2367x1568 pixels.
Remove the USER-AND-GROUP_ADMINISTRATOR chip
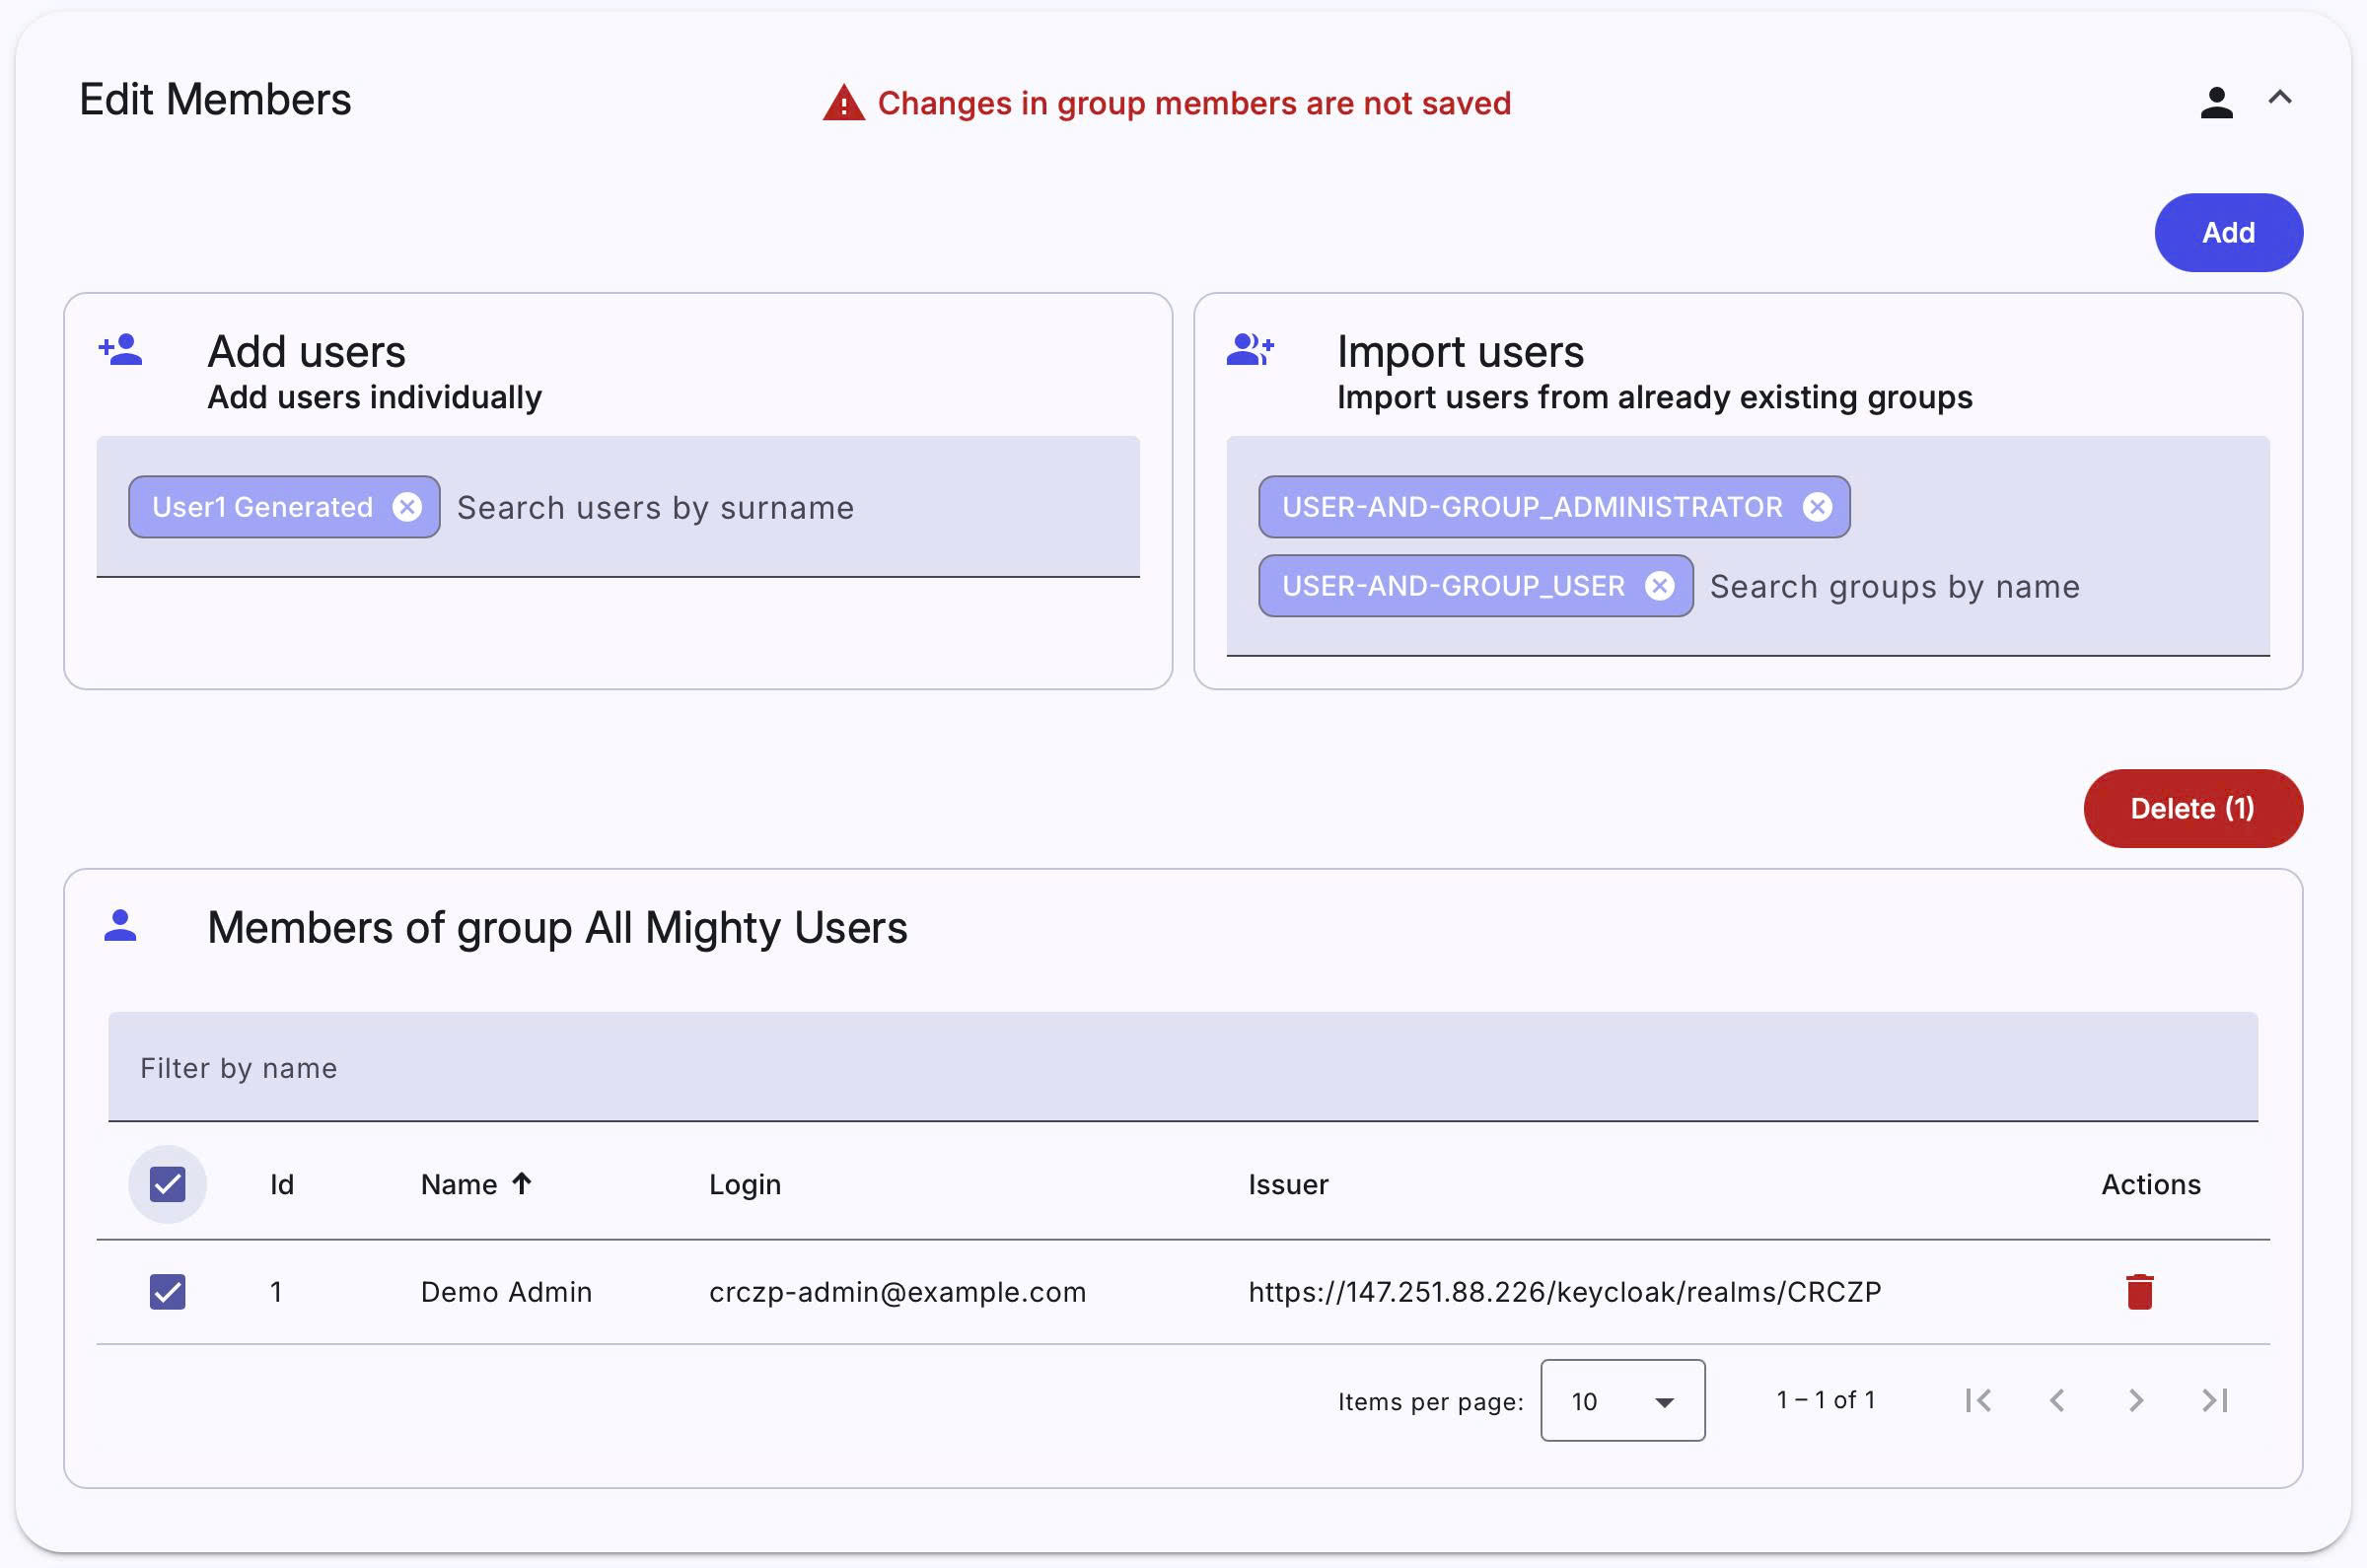tap(1818, 507)
